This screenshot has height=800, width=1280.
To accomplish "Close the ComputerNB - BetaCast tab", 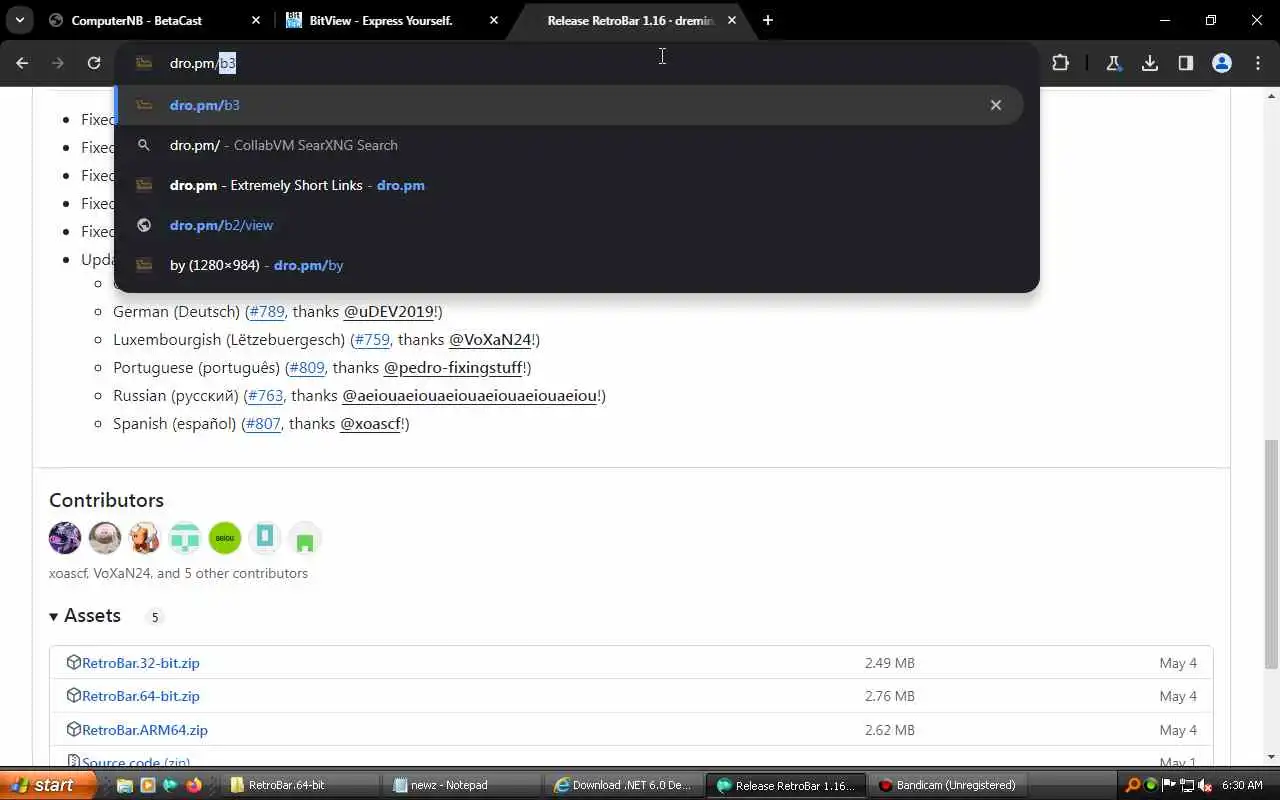I will [256, 20].
